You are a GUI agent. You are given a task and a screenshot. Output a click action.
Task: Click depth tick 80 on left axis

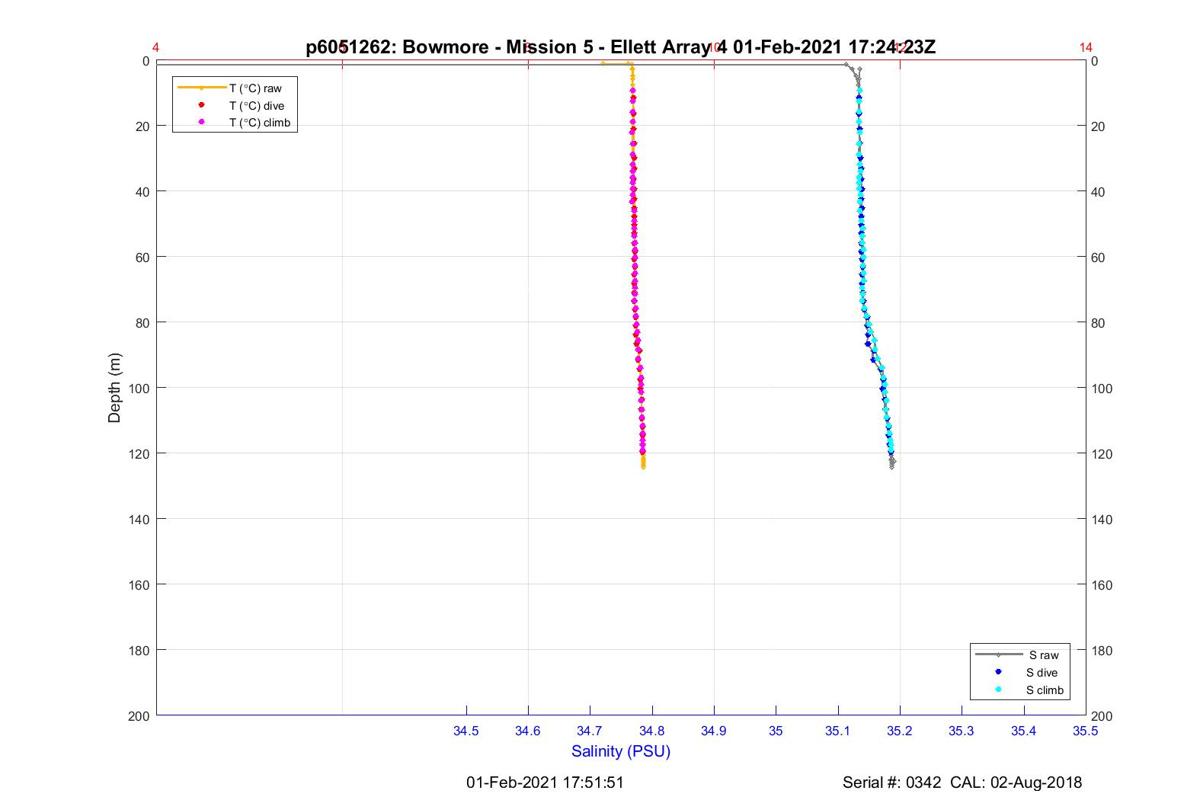[142, 322]
